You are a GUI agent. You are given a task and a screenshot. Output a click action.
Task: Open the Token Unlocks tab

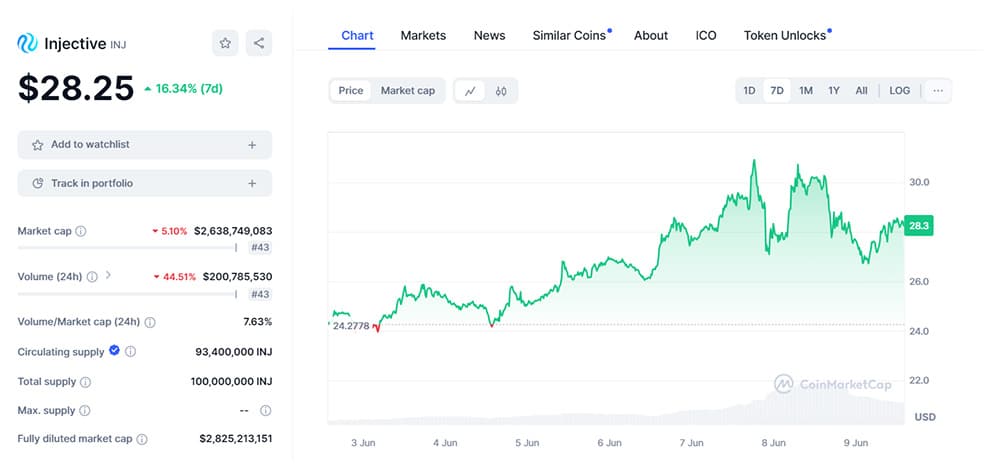(x=787, y=36)
